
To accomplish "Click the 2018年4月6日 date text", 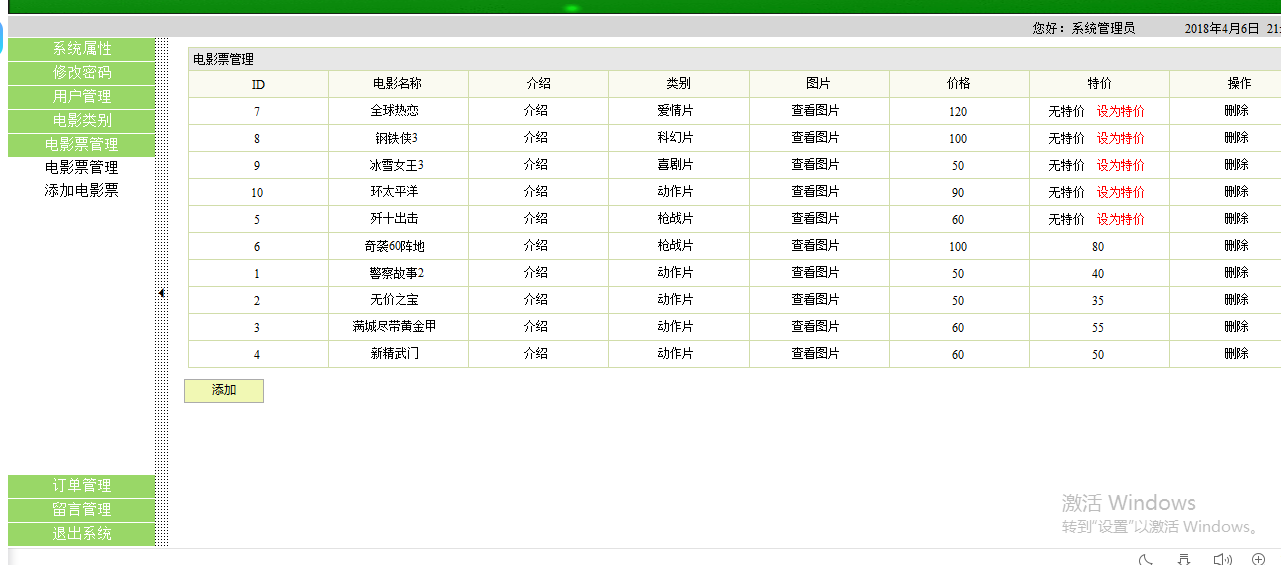I will coord(1222,29).
